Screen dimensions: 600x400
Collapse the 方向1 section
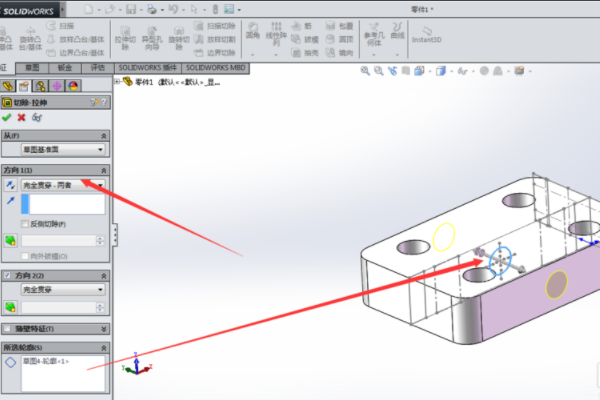click(x=104, y=170)
